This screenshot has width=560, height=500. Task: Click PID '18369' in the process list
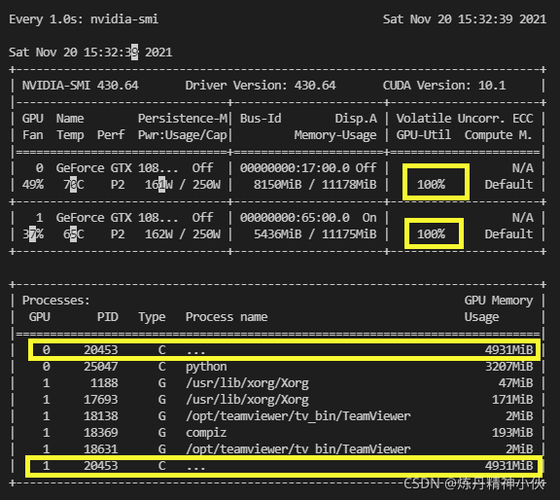(101, 432)
